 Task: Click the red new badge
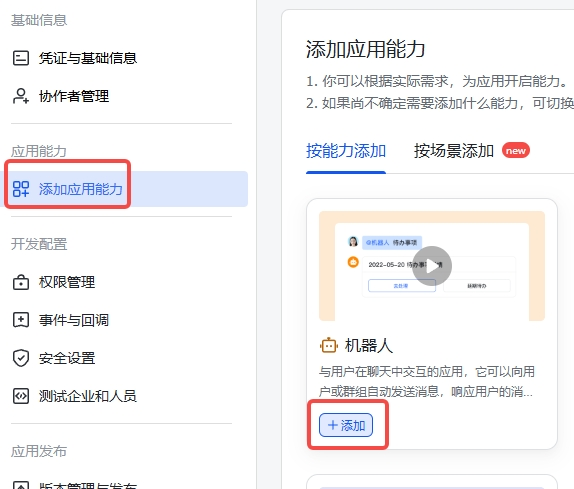(516, 150)
